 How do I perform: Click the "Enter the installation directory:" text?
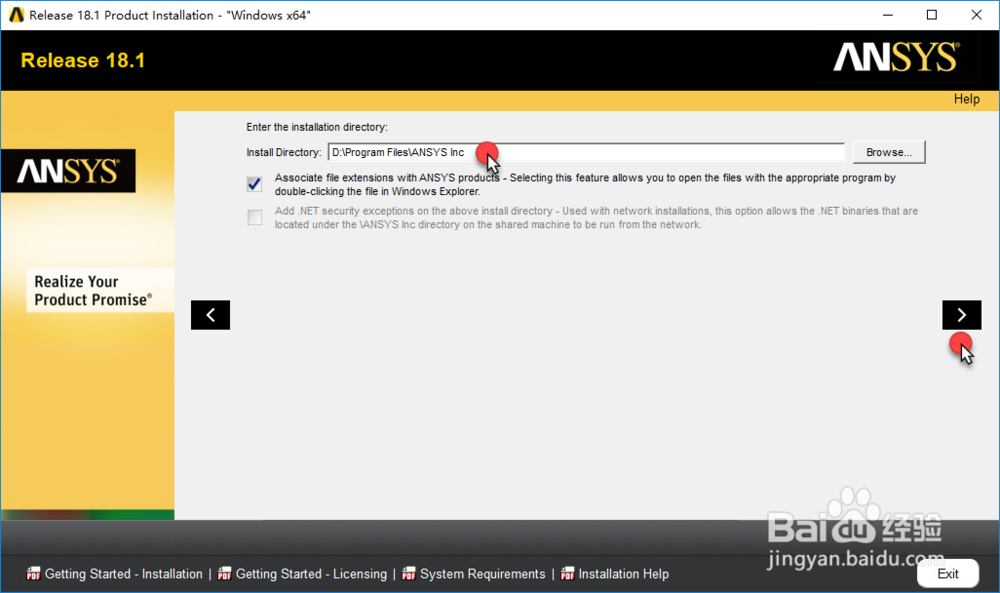click(x=317, y=127)
